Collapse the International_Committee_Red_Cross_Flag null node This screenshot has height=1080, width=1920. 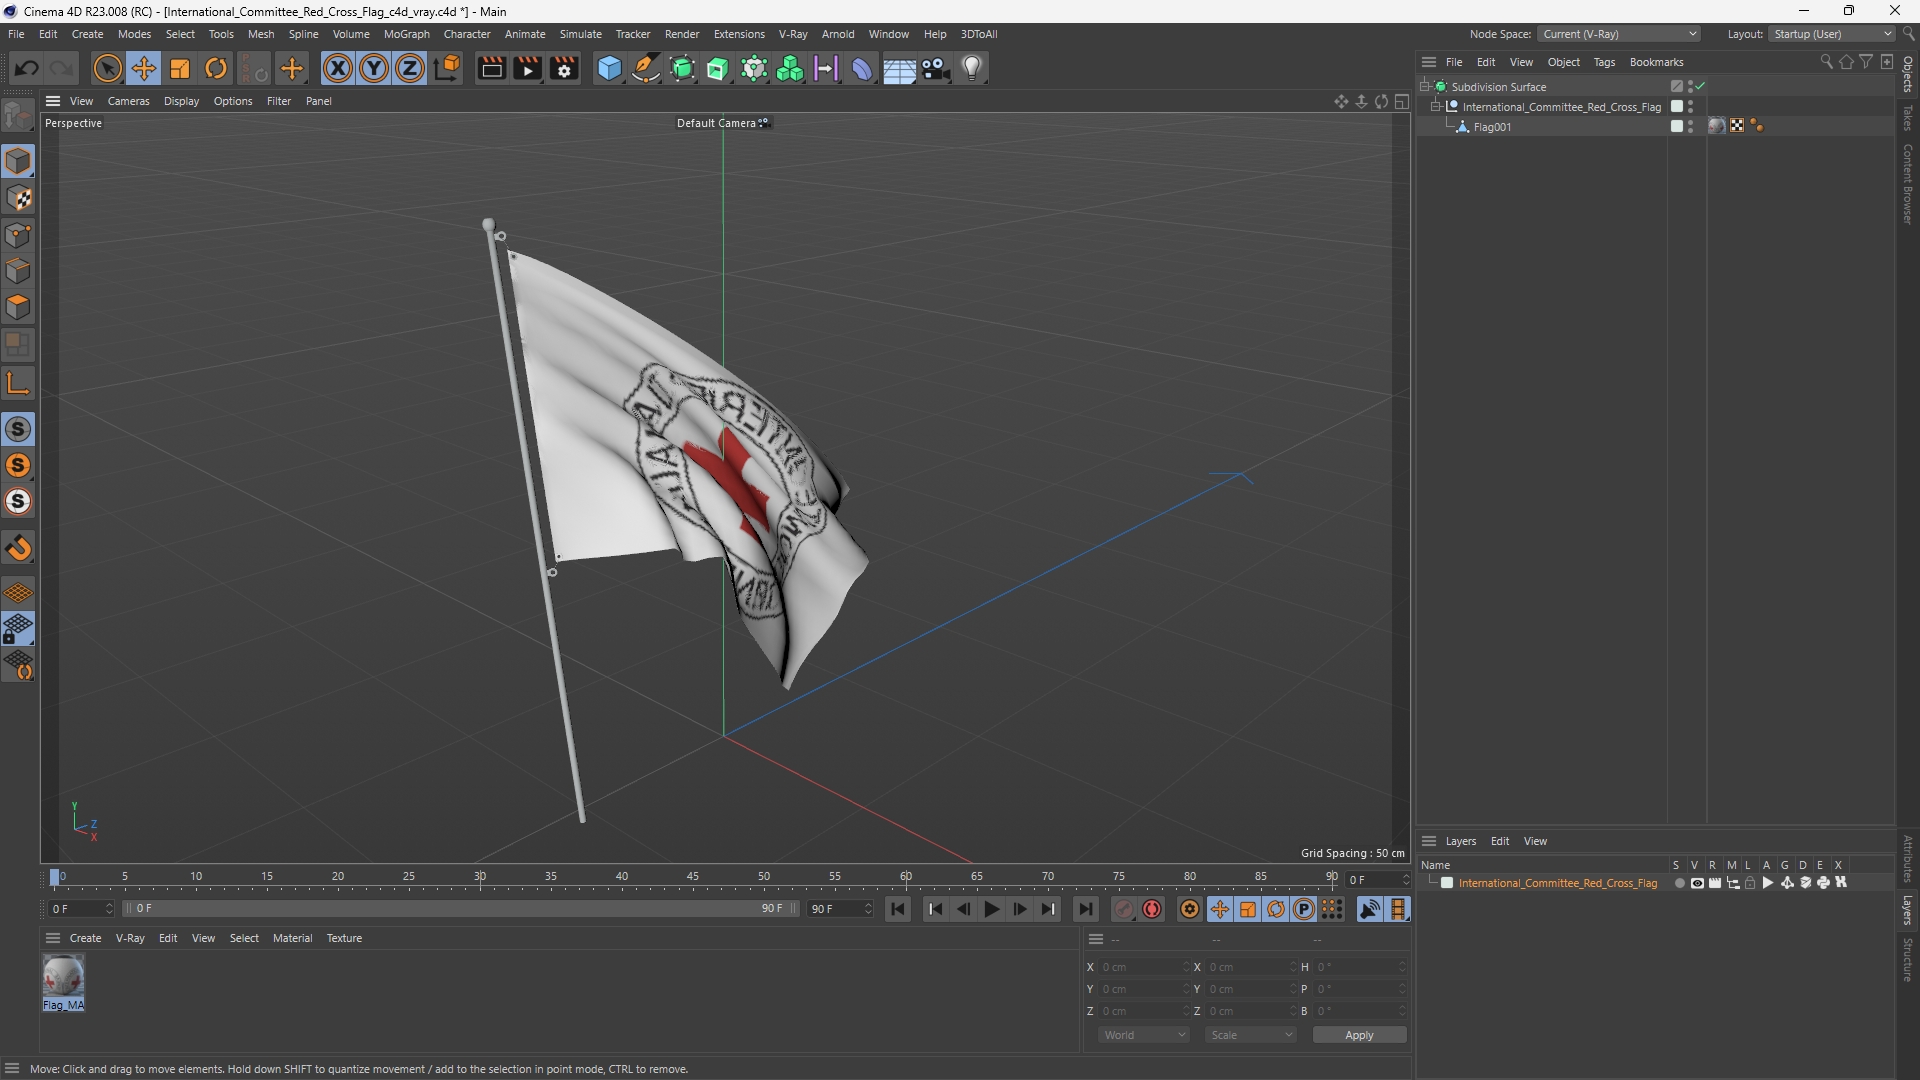(x=1436, y=106)
